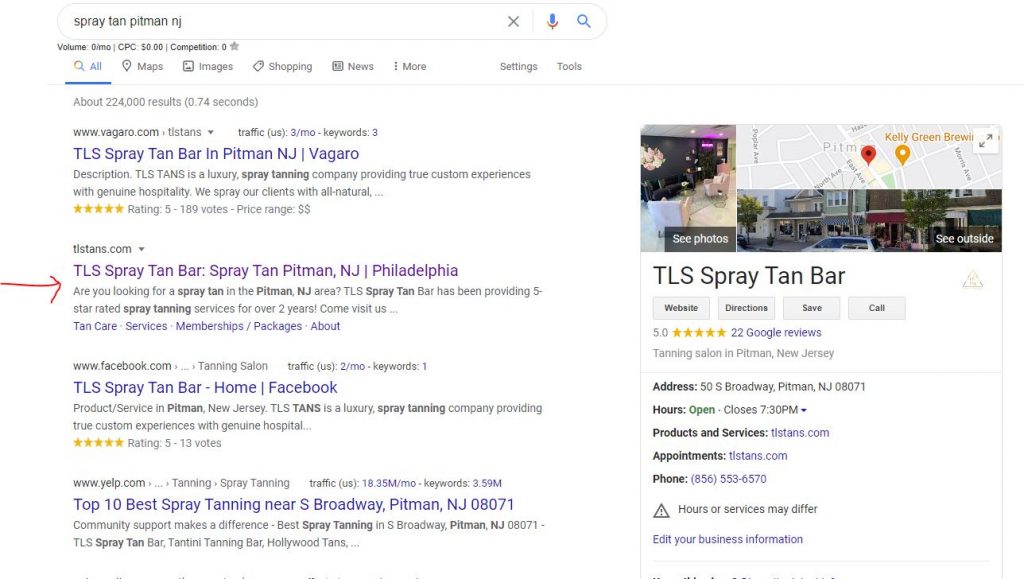The image size is (1024, 579).
Task: Open Memberships / Packages sitelink
Action: 238,326
